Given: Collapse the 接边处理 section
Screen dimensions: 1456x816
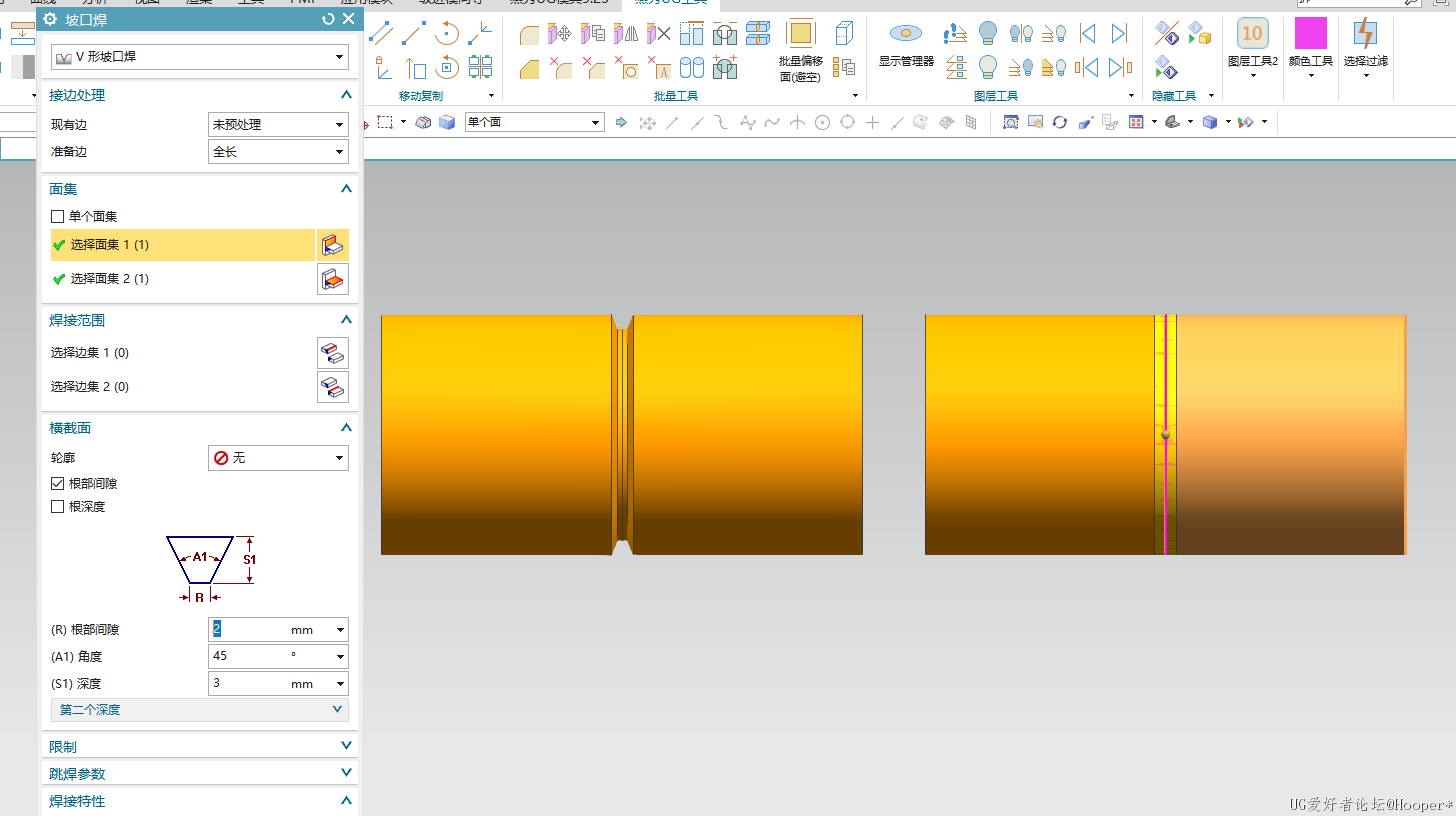Looking at the screenshot, I should [346, 95].
